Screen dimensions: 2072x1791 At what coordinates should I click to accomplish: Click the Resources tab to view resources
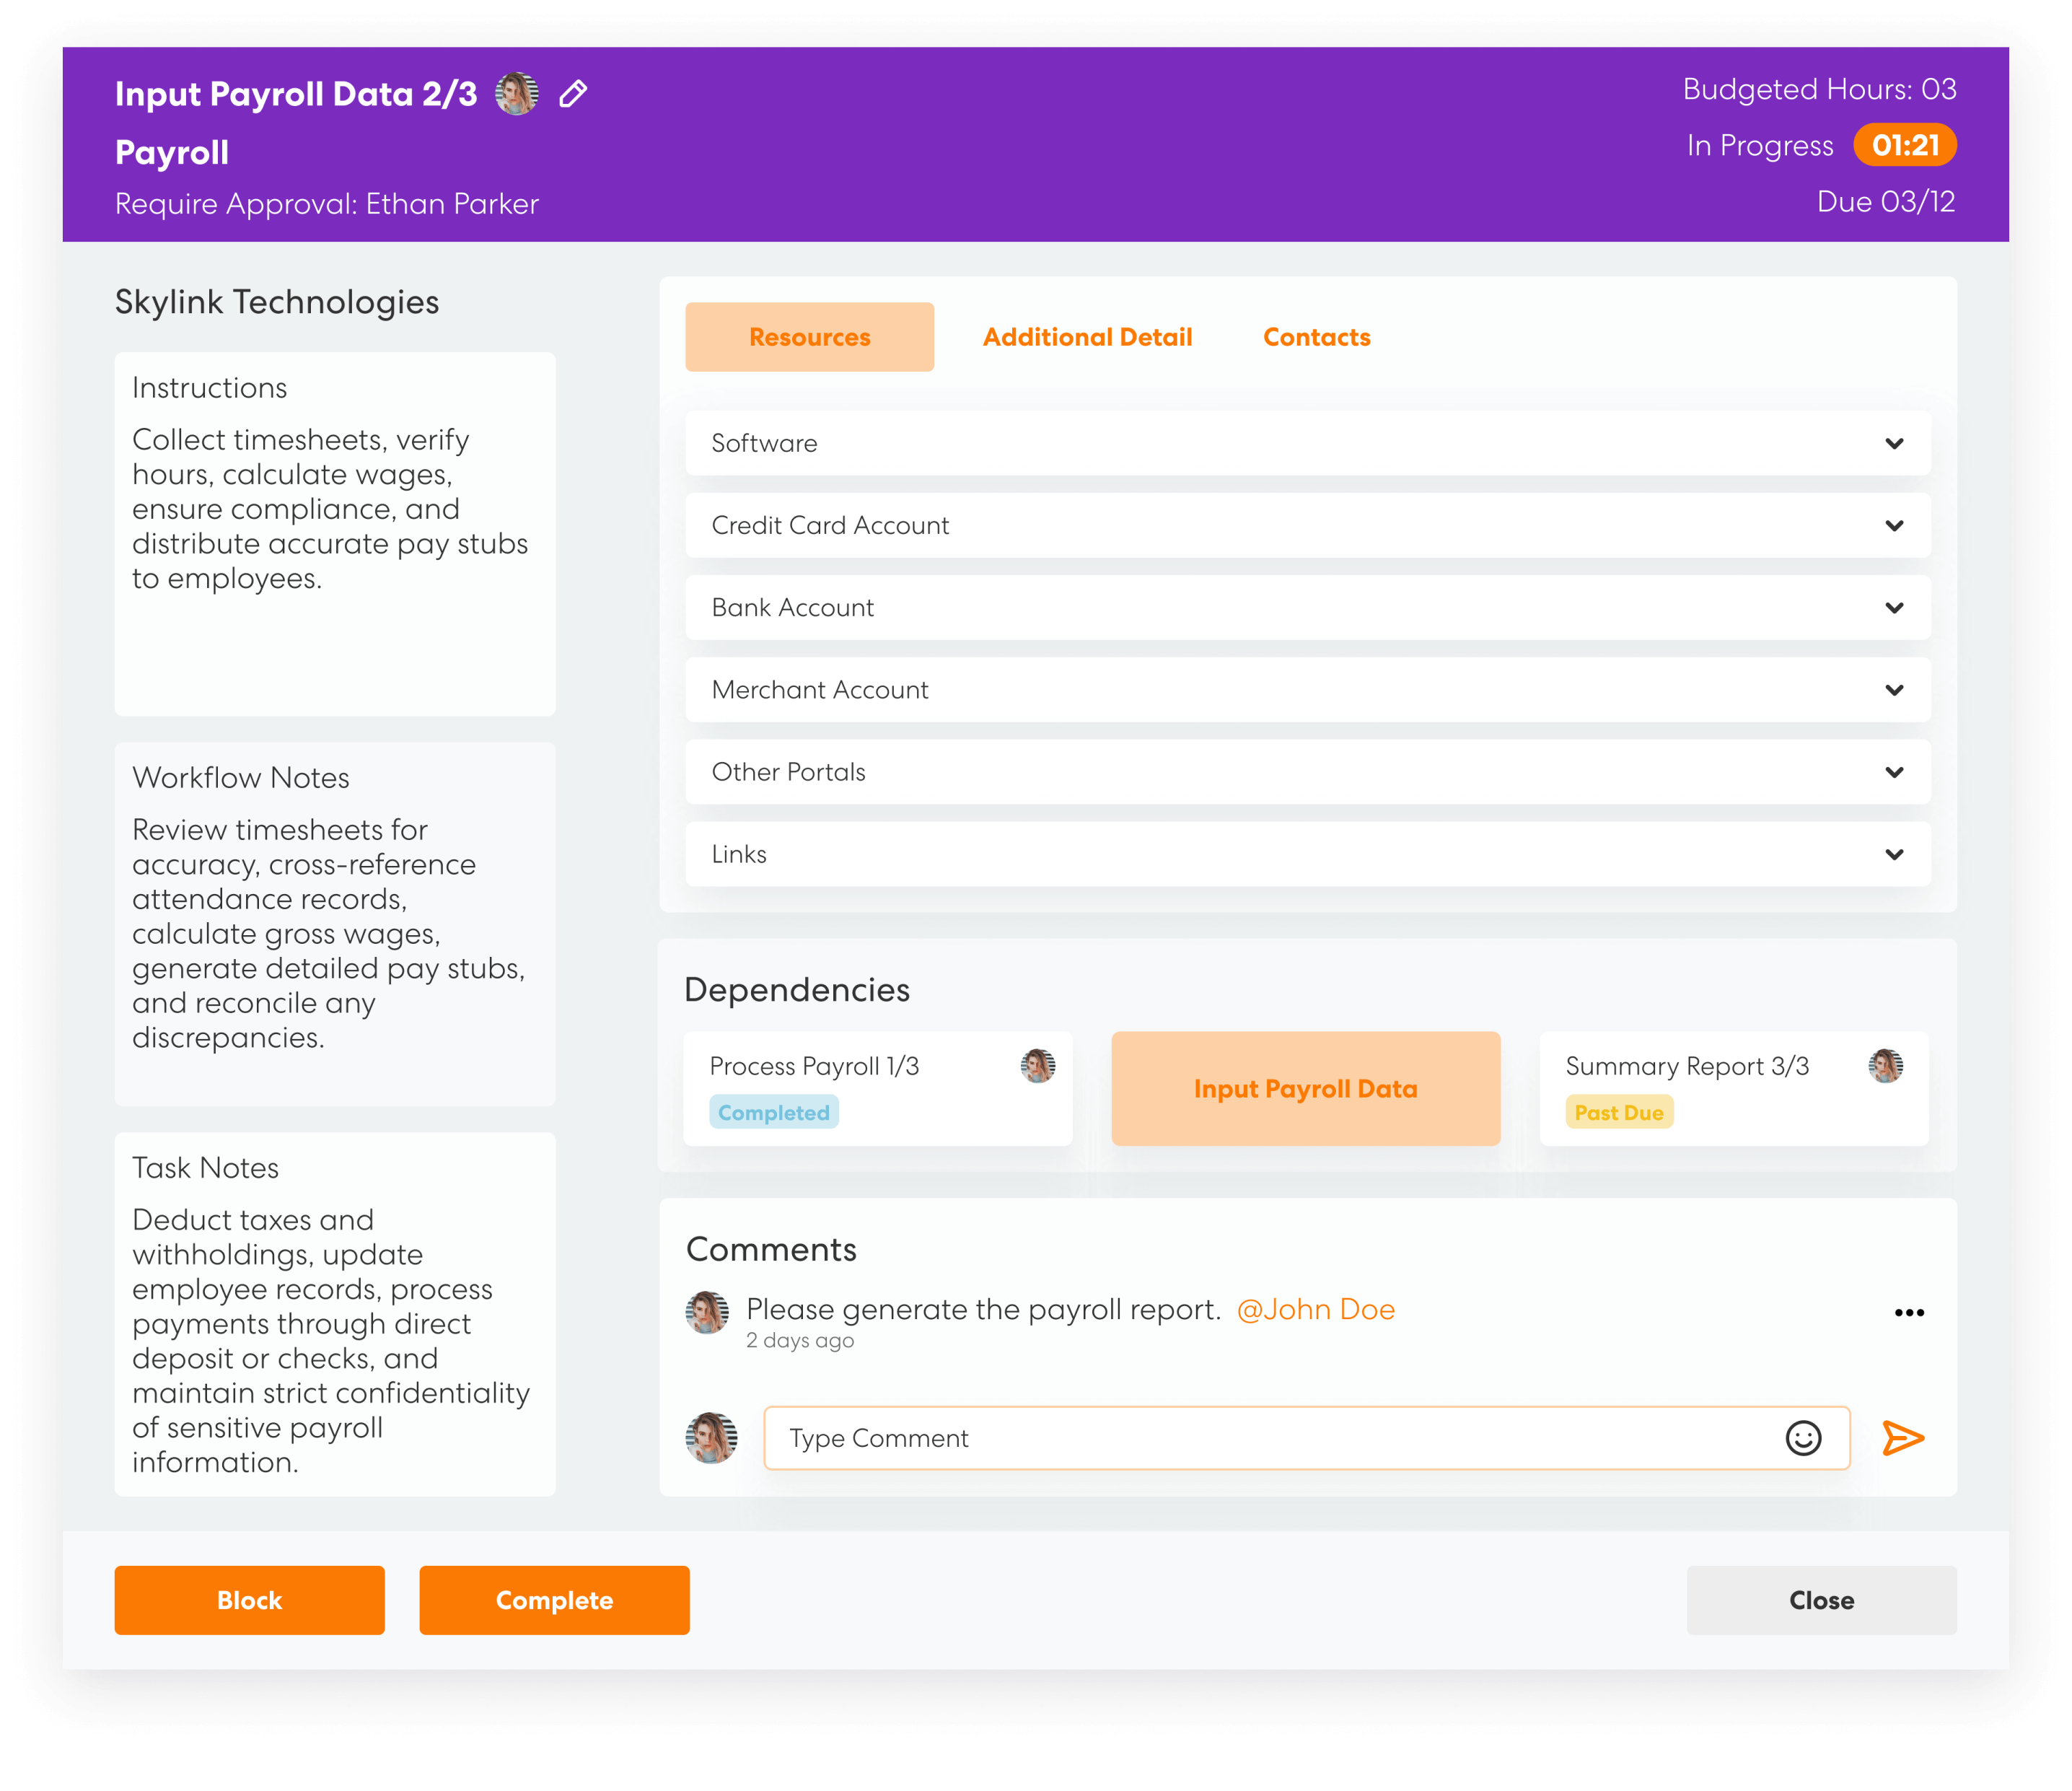[809, 337]
